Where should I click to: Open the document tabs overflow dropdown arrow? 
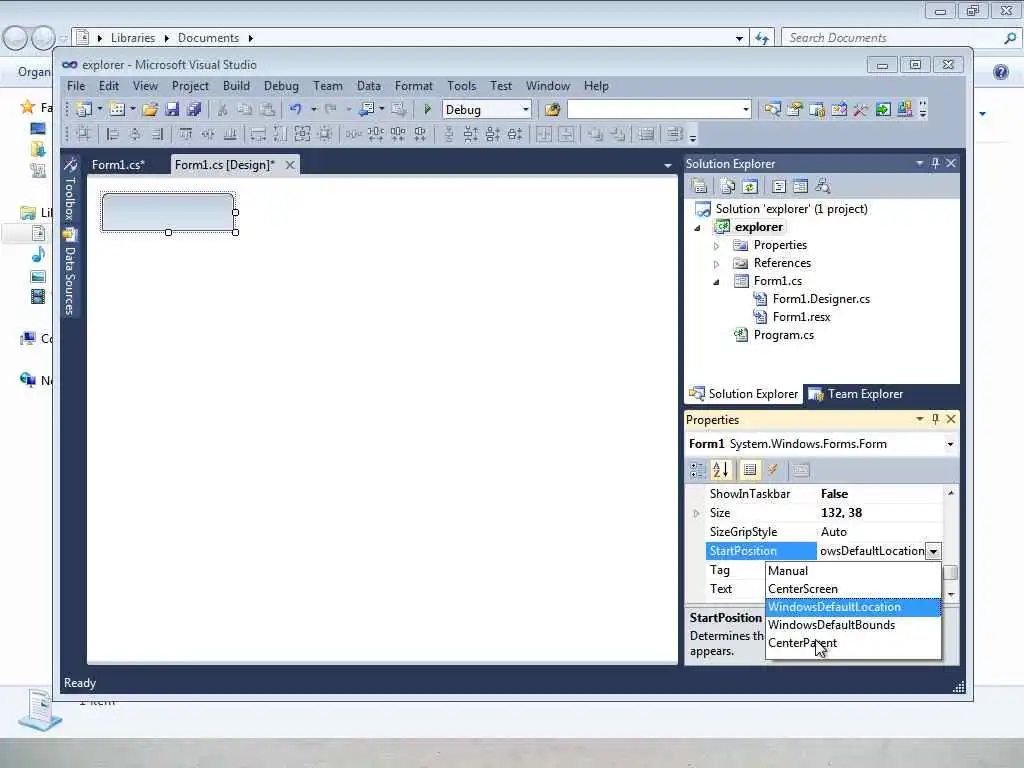coord(667,166)
